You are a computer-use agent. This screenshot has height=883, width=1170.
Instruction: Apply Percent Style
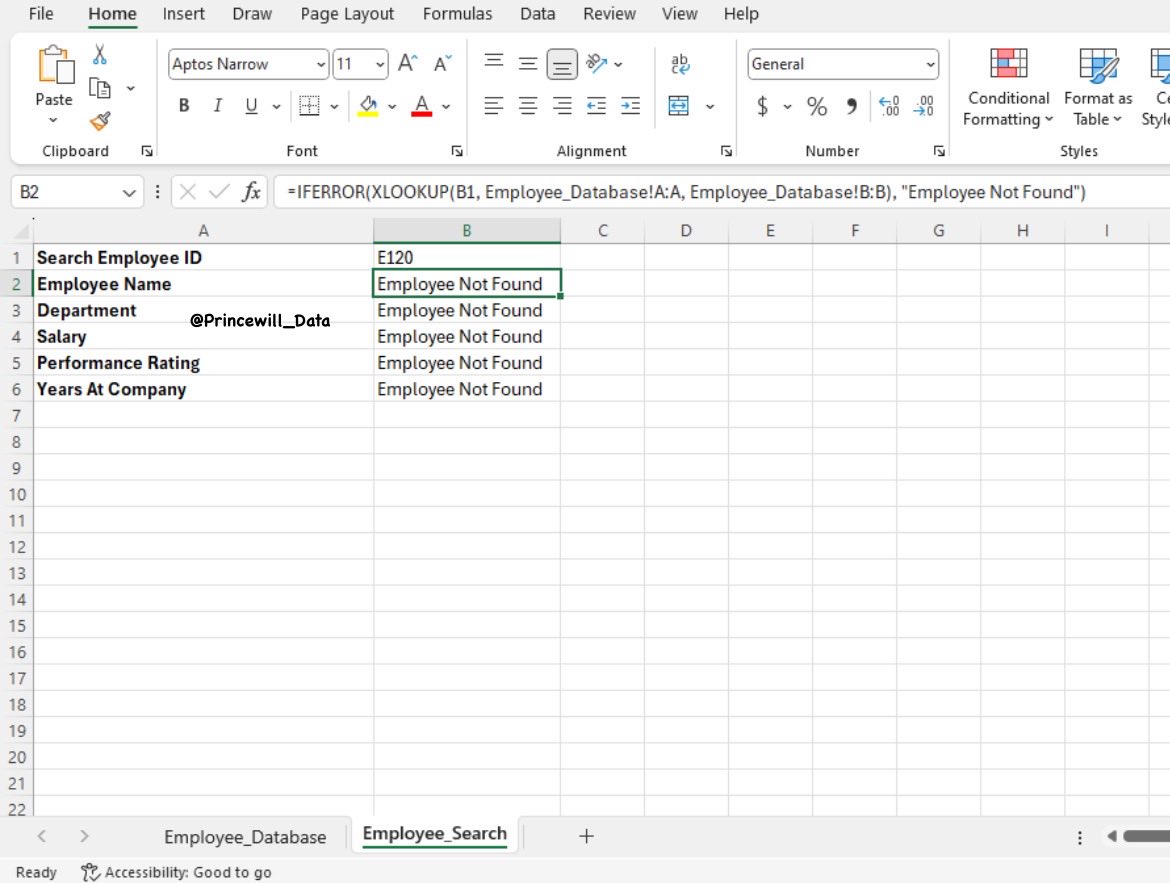click(816, 106)
